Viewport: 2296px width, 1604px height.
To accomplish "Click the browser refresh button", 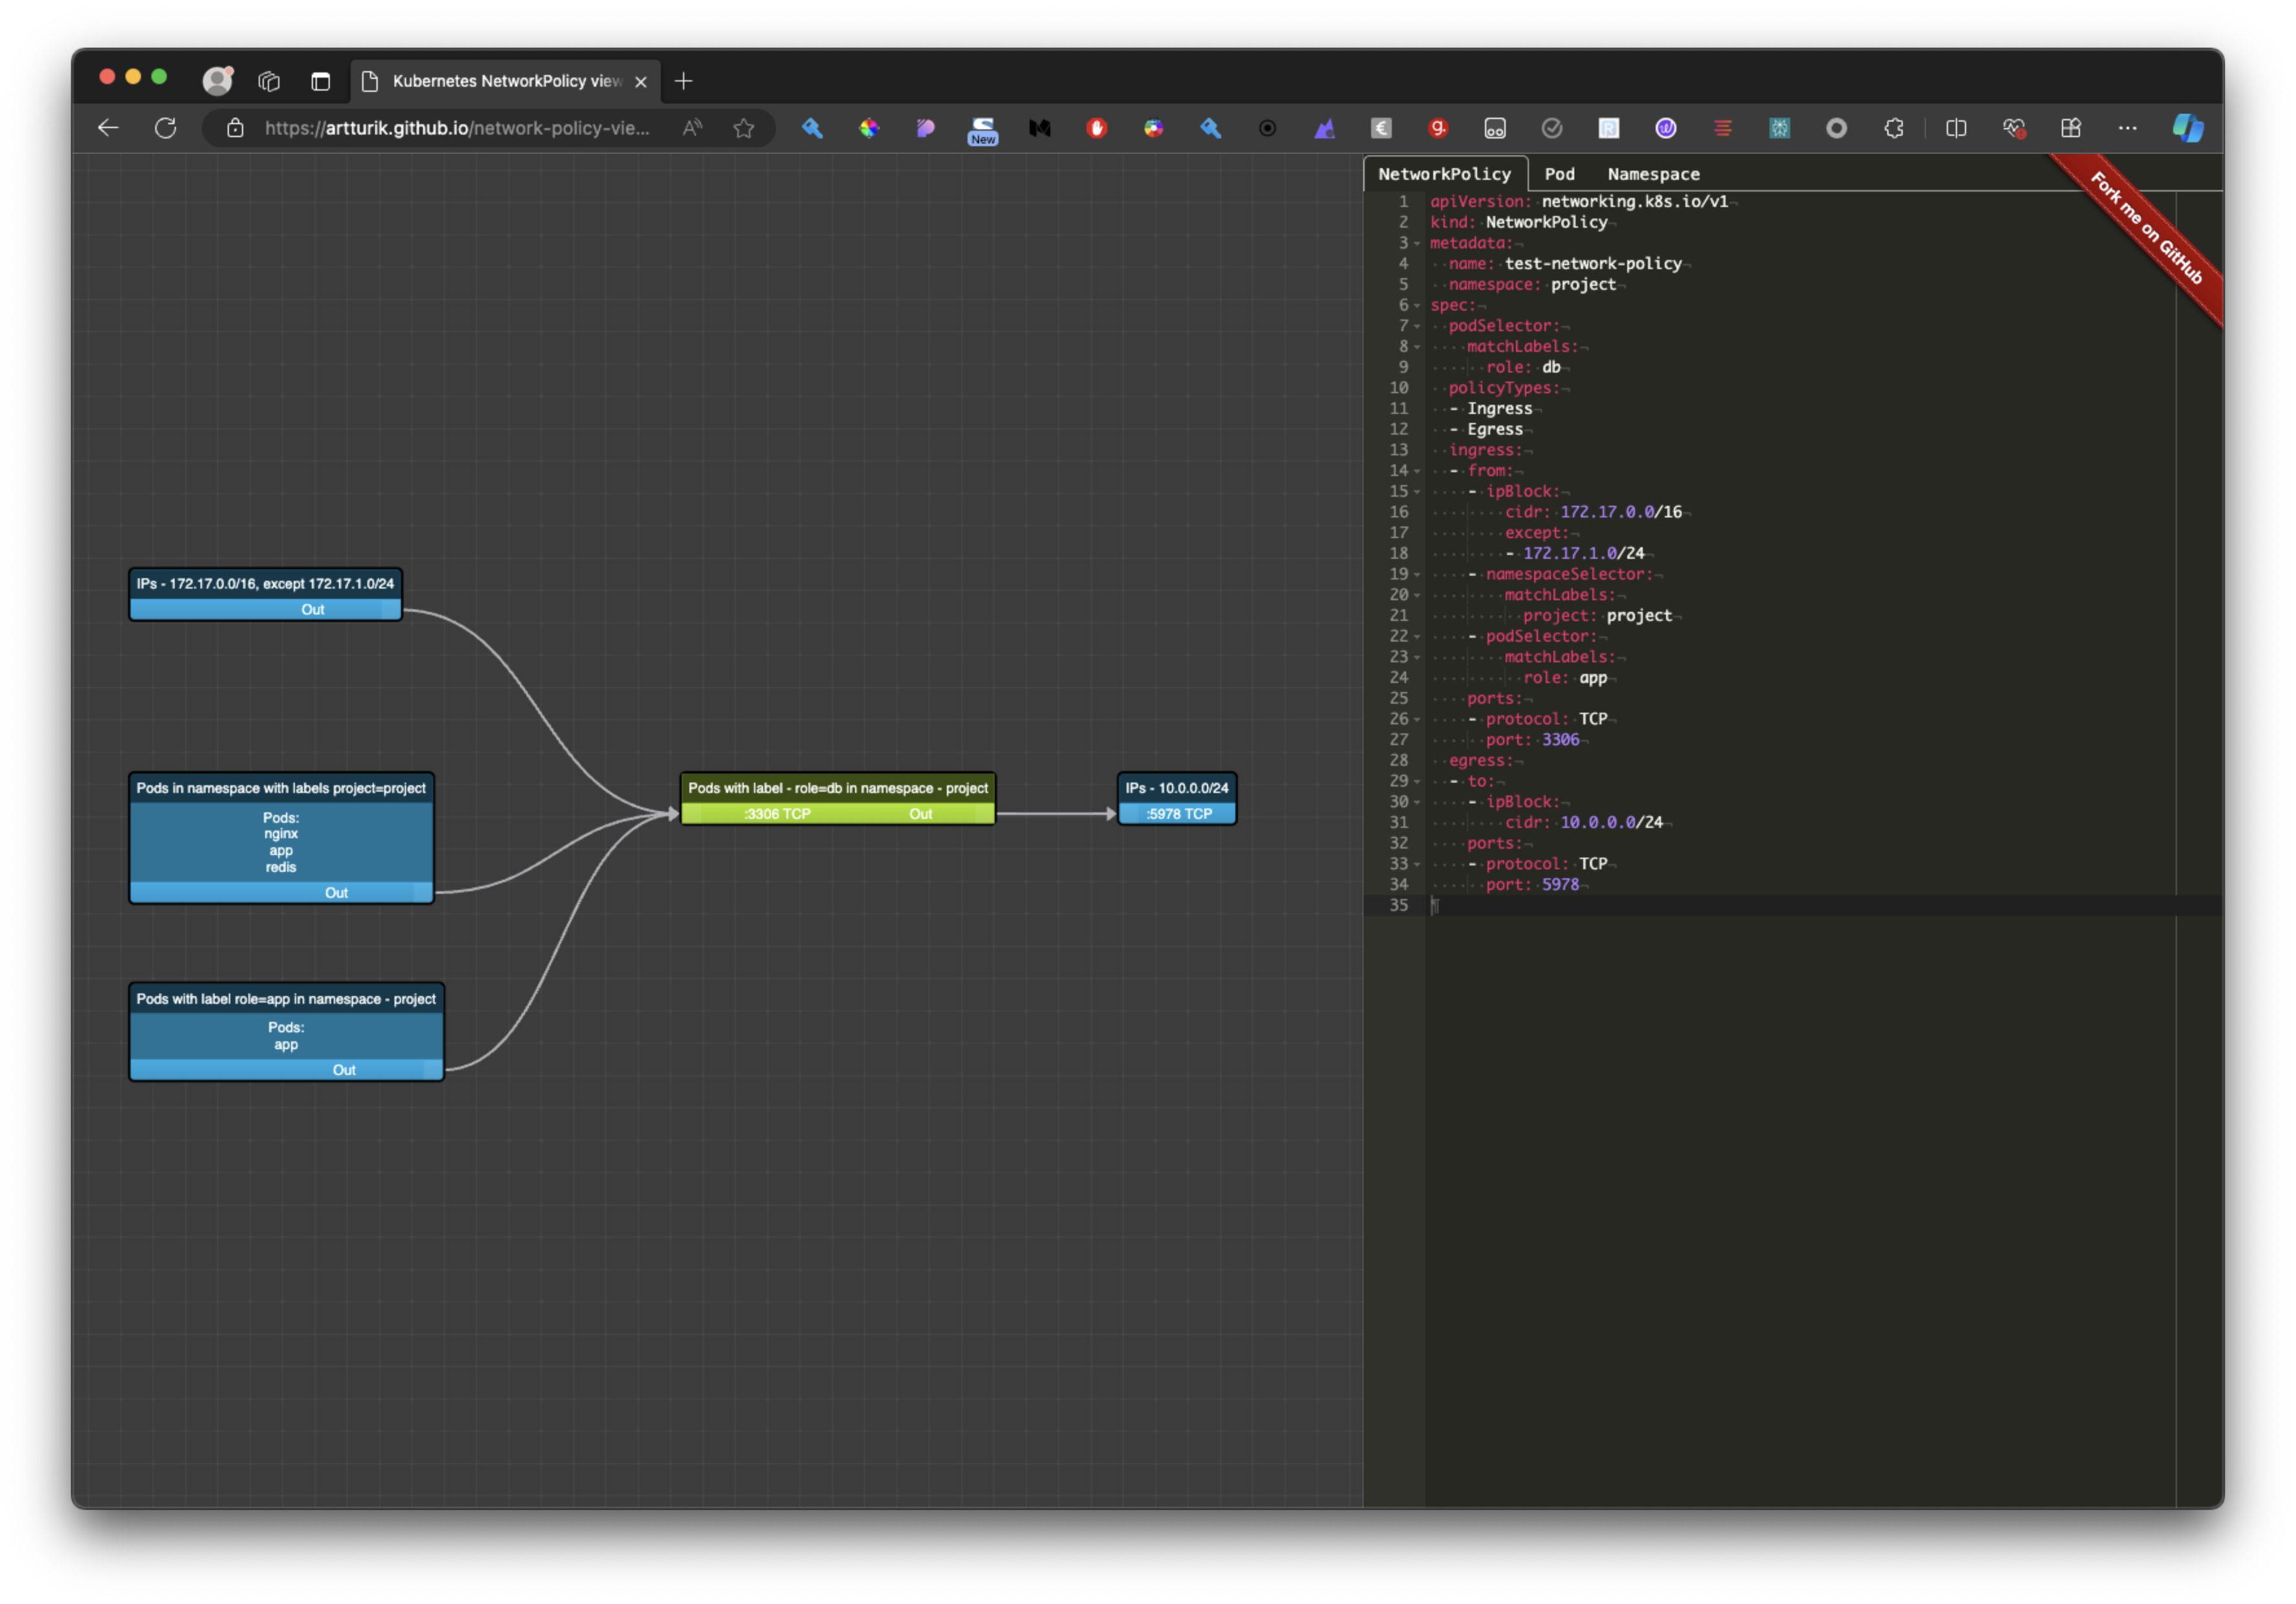I will coord(166,128).
